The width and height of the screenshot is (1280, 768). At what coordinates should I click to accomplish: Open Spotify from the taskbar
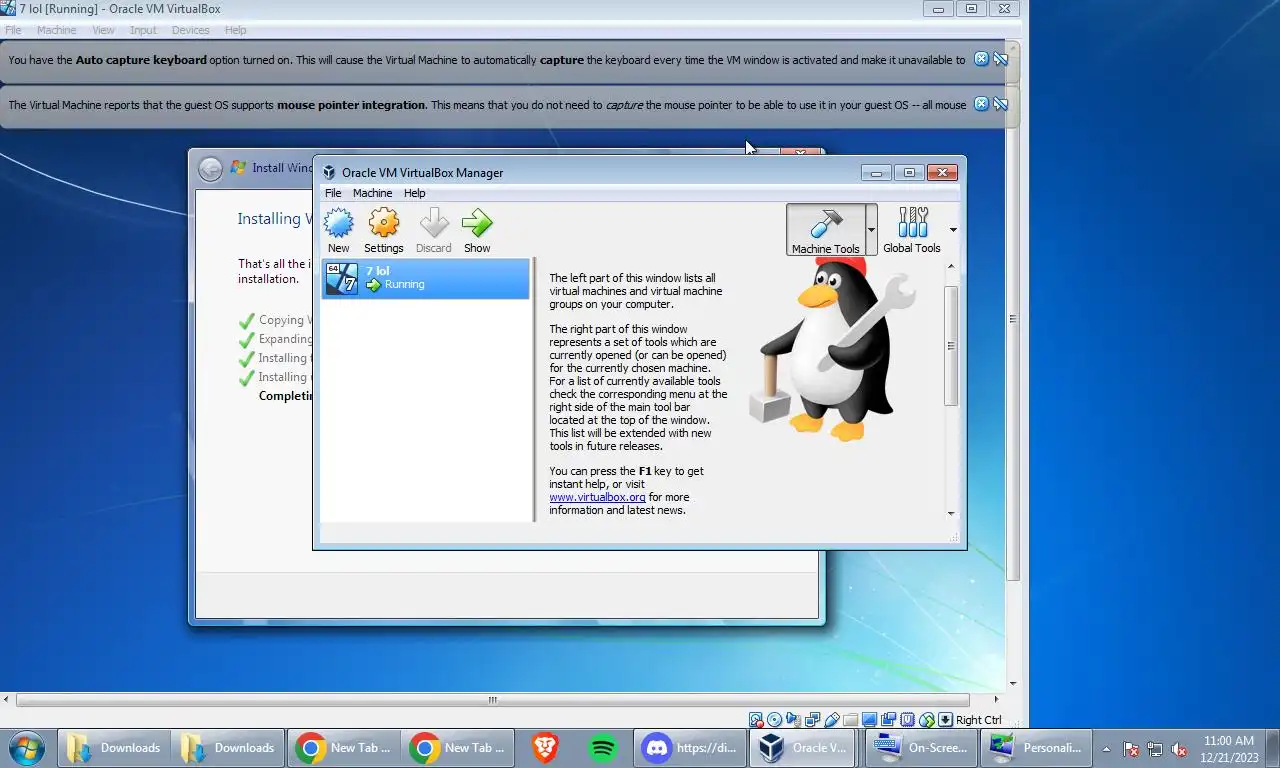pos(602,747)
